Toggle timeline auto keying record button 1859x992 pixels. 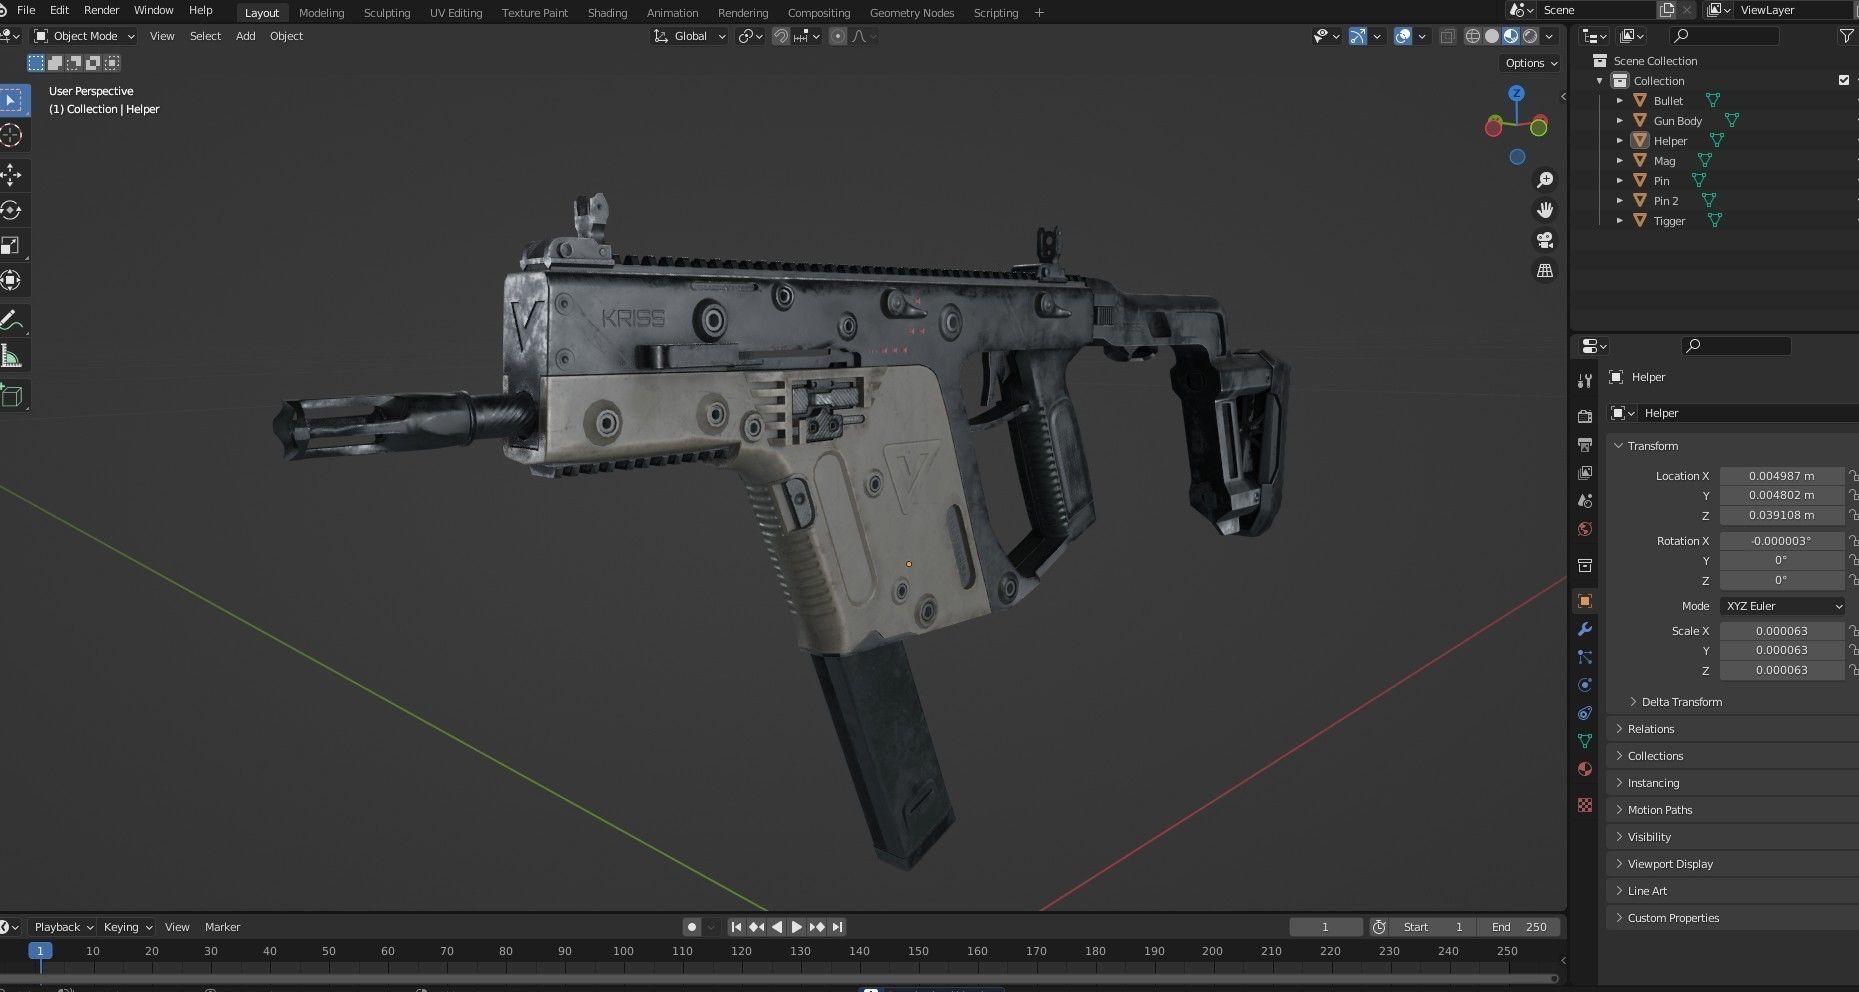point(691,927)
